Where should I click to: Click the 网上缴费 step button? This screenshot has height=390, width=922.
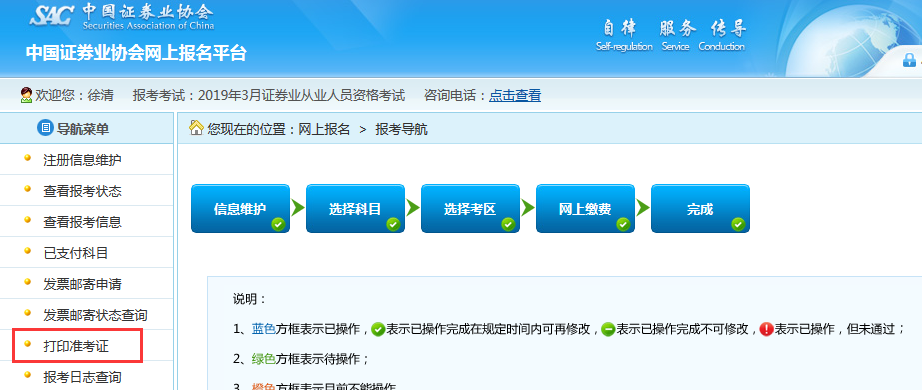(585, 209)
